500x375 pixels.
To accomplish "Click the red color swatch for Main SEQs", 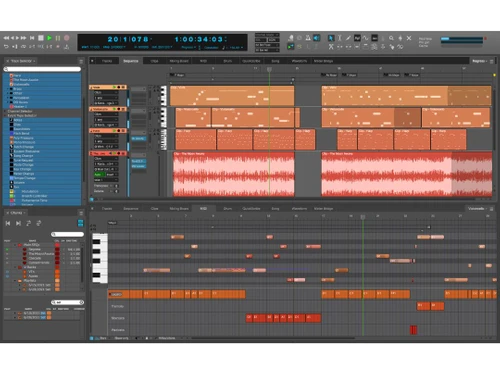I will (57, 245).
